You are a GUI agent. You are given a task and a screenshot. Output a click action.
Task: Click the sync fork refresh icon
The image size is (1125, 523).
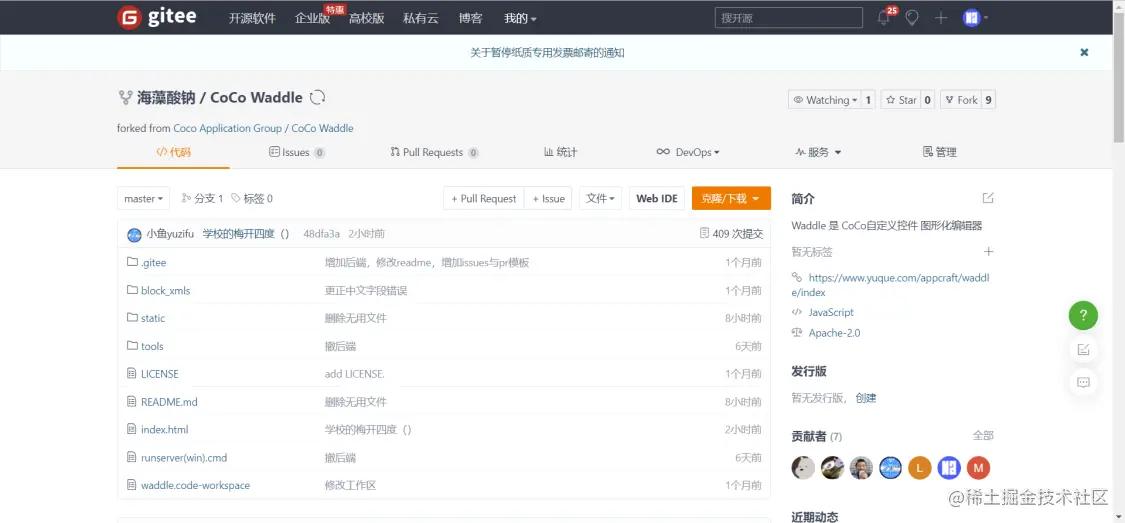point(317,98)
